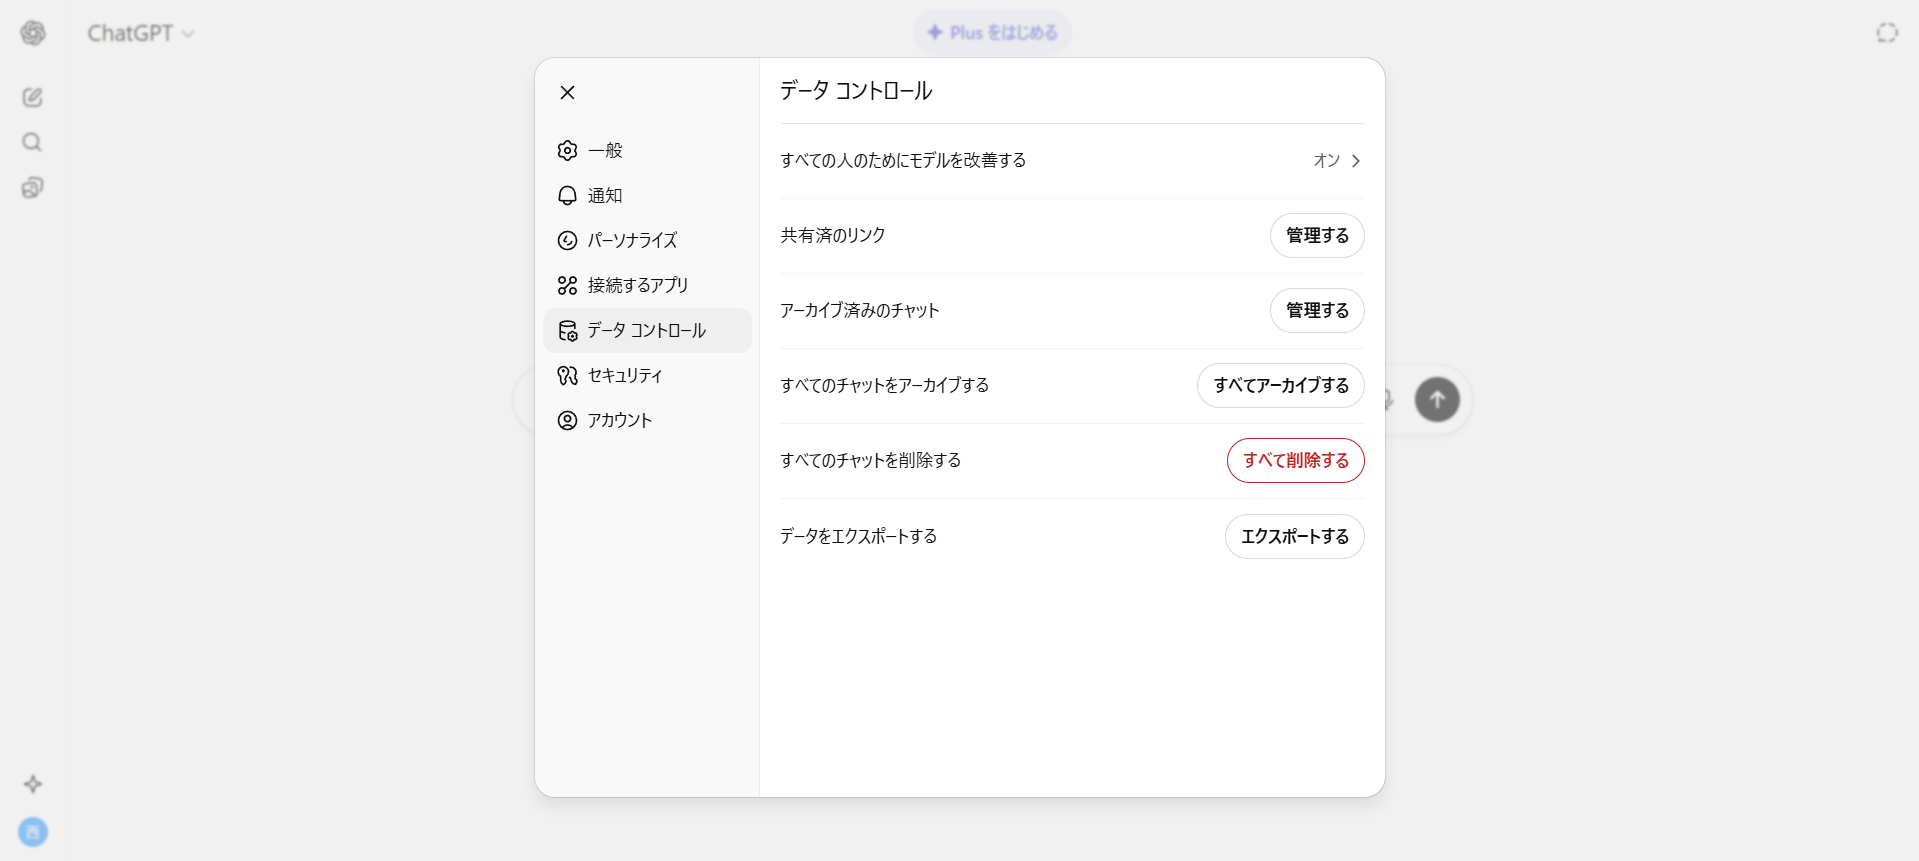Click the ChatGPT logo icon
The image size is (1919, 861).
(33, 33)
